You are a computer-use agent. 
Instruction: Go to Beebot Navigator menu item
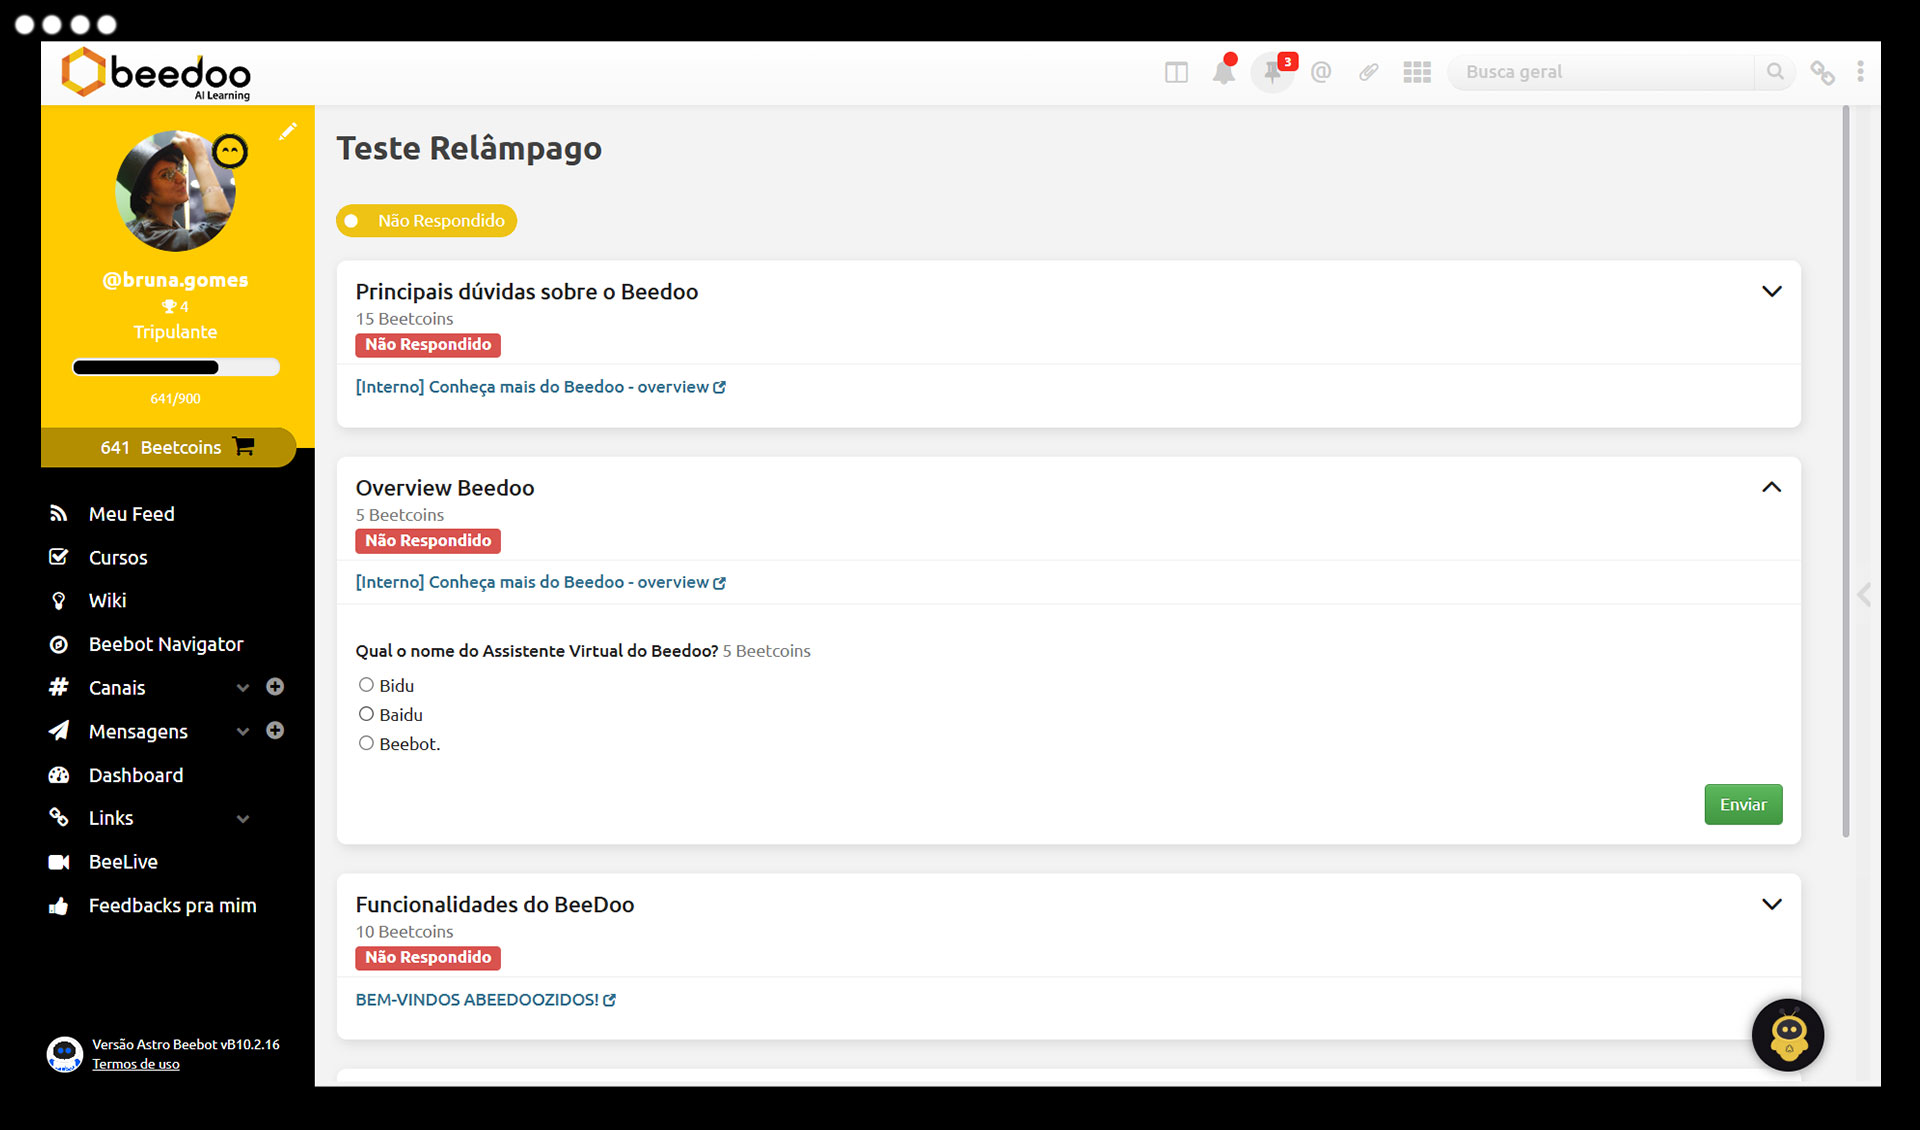click(x=165, y=645)
